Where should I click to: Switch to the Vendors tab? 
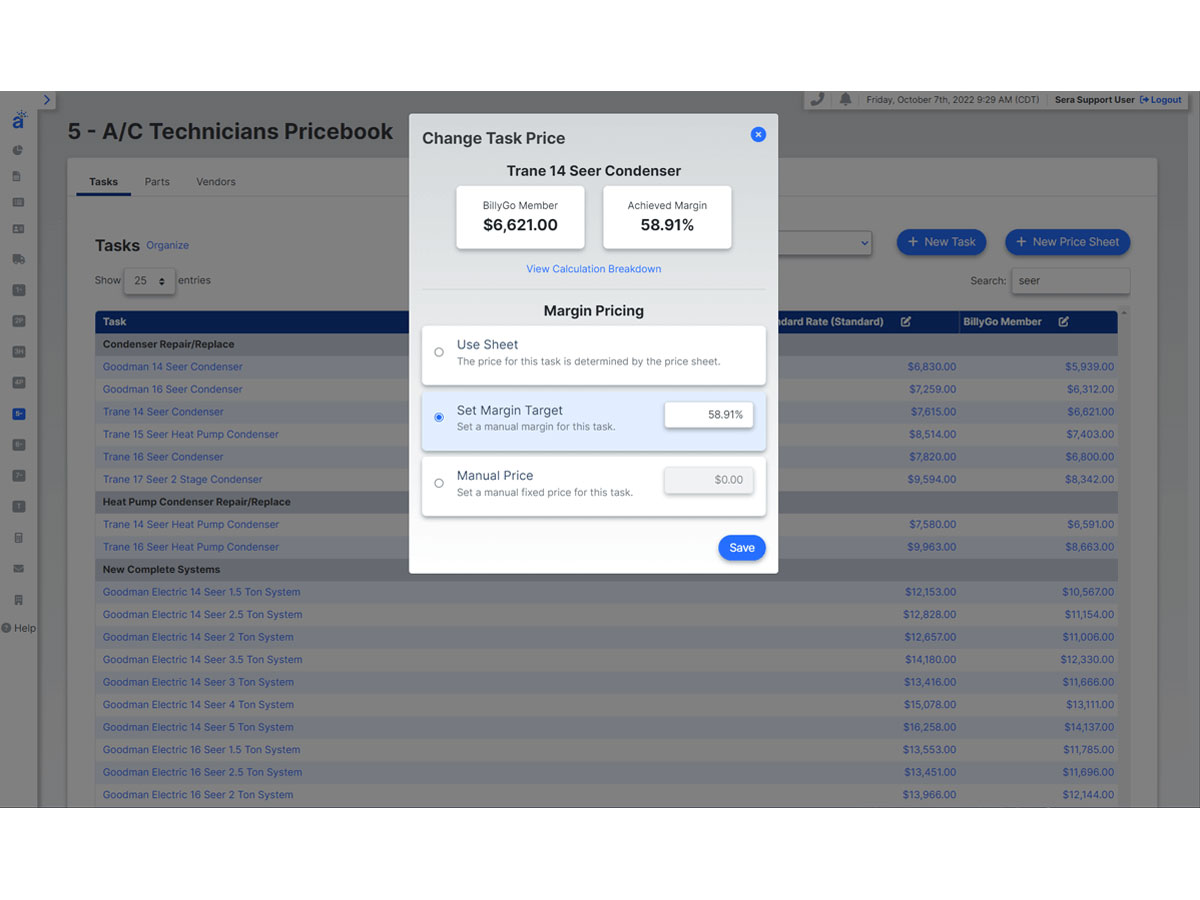click(x=216, y=182)
